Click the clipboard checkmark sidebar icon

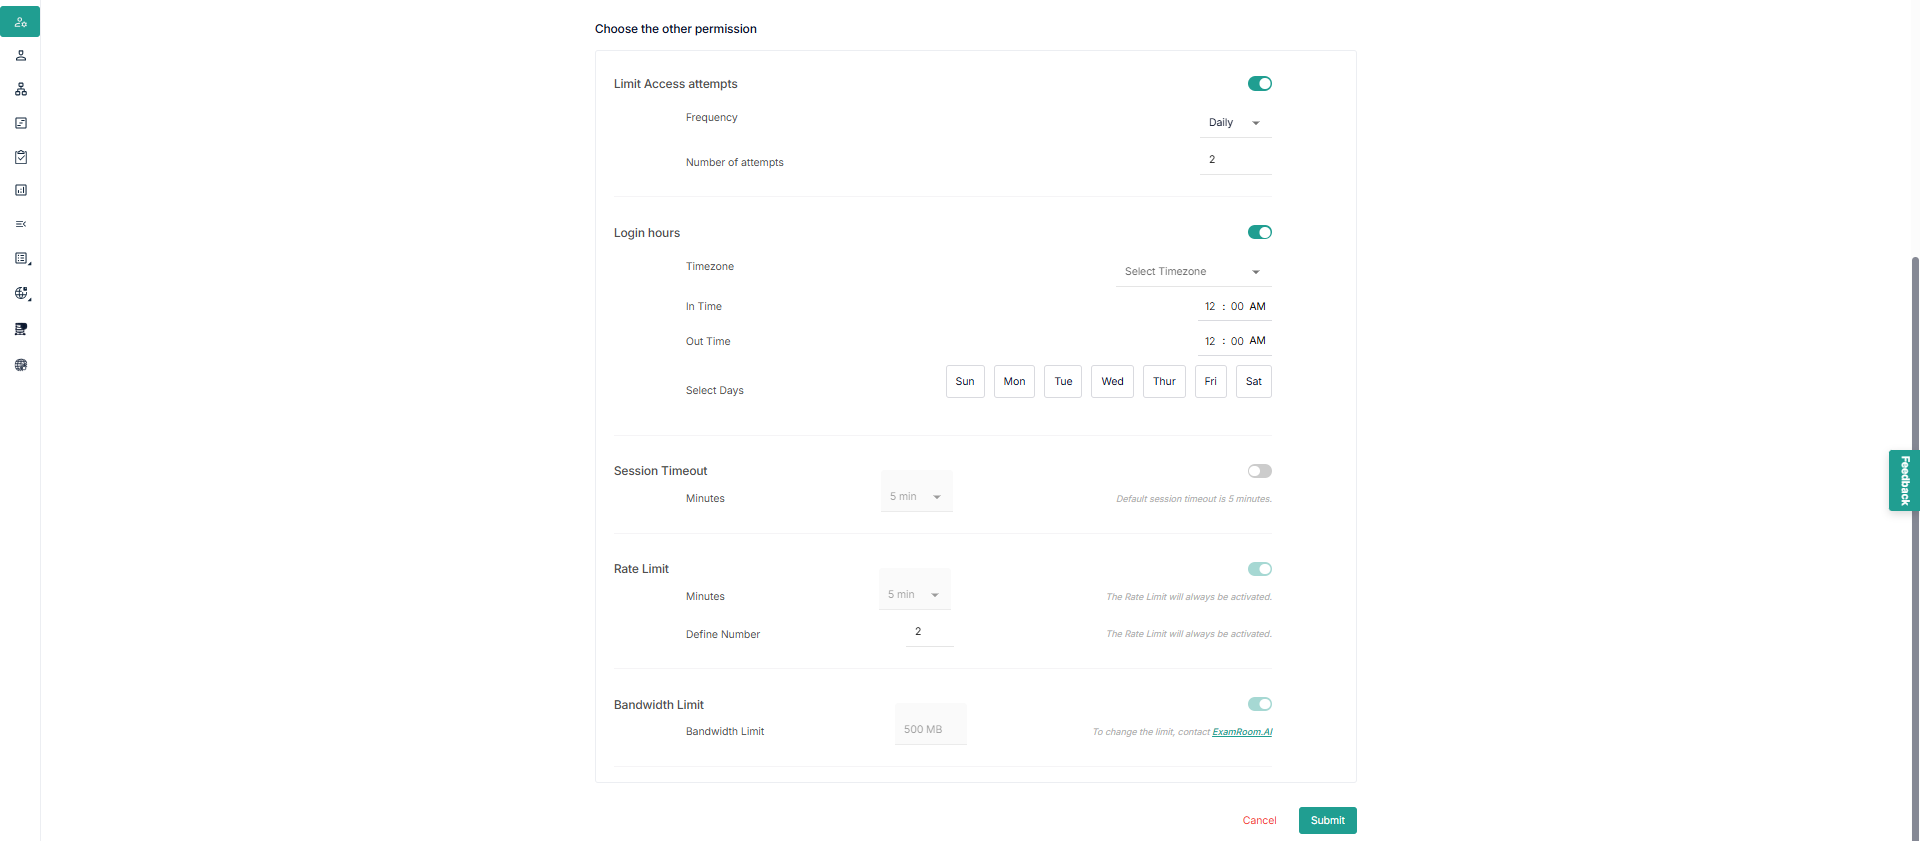20,157
